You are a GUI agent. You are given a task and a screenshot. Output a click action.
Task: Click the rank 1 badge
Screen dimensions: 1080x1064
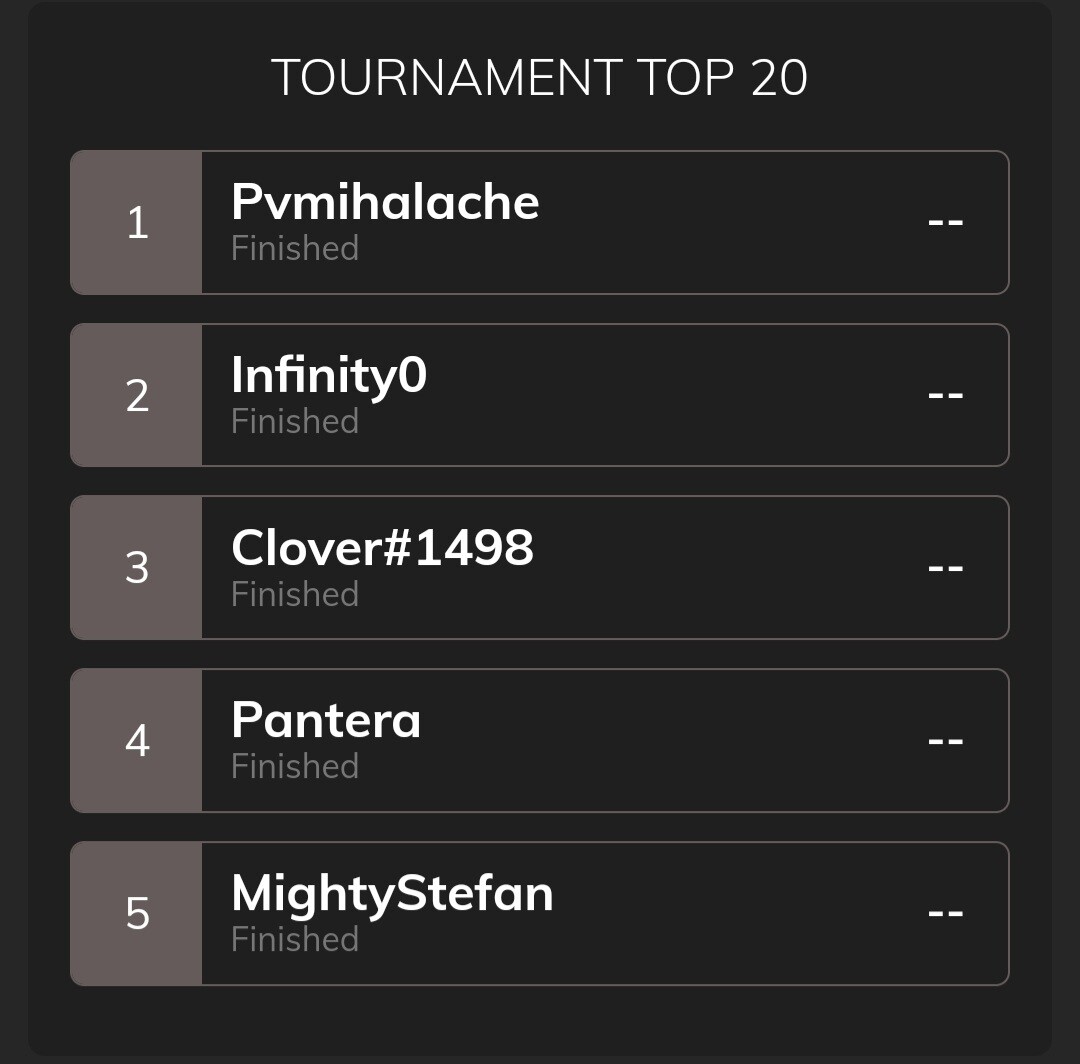[x=136, y=222]
